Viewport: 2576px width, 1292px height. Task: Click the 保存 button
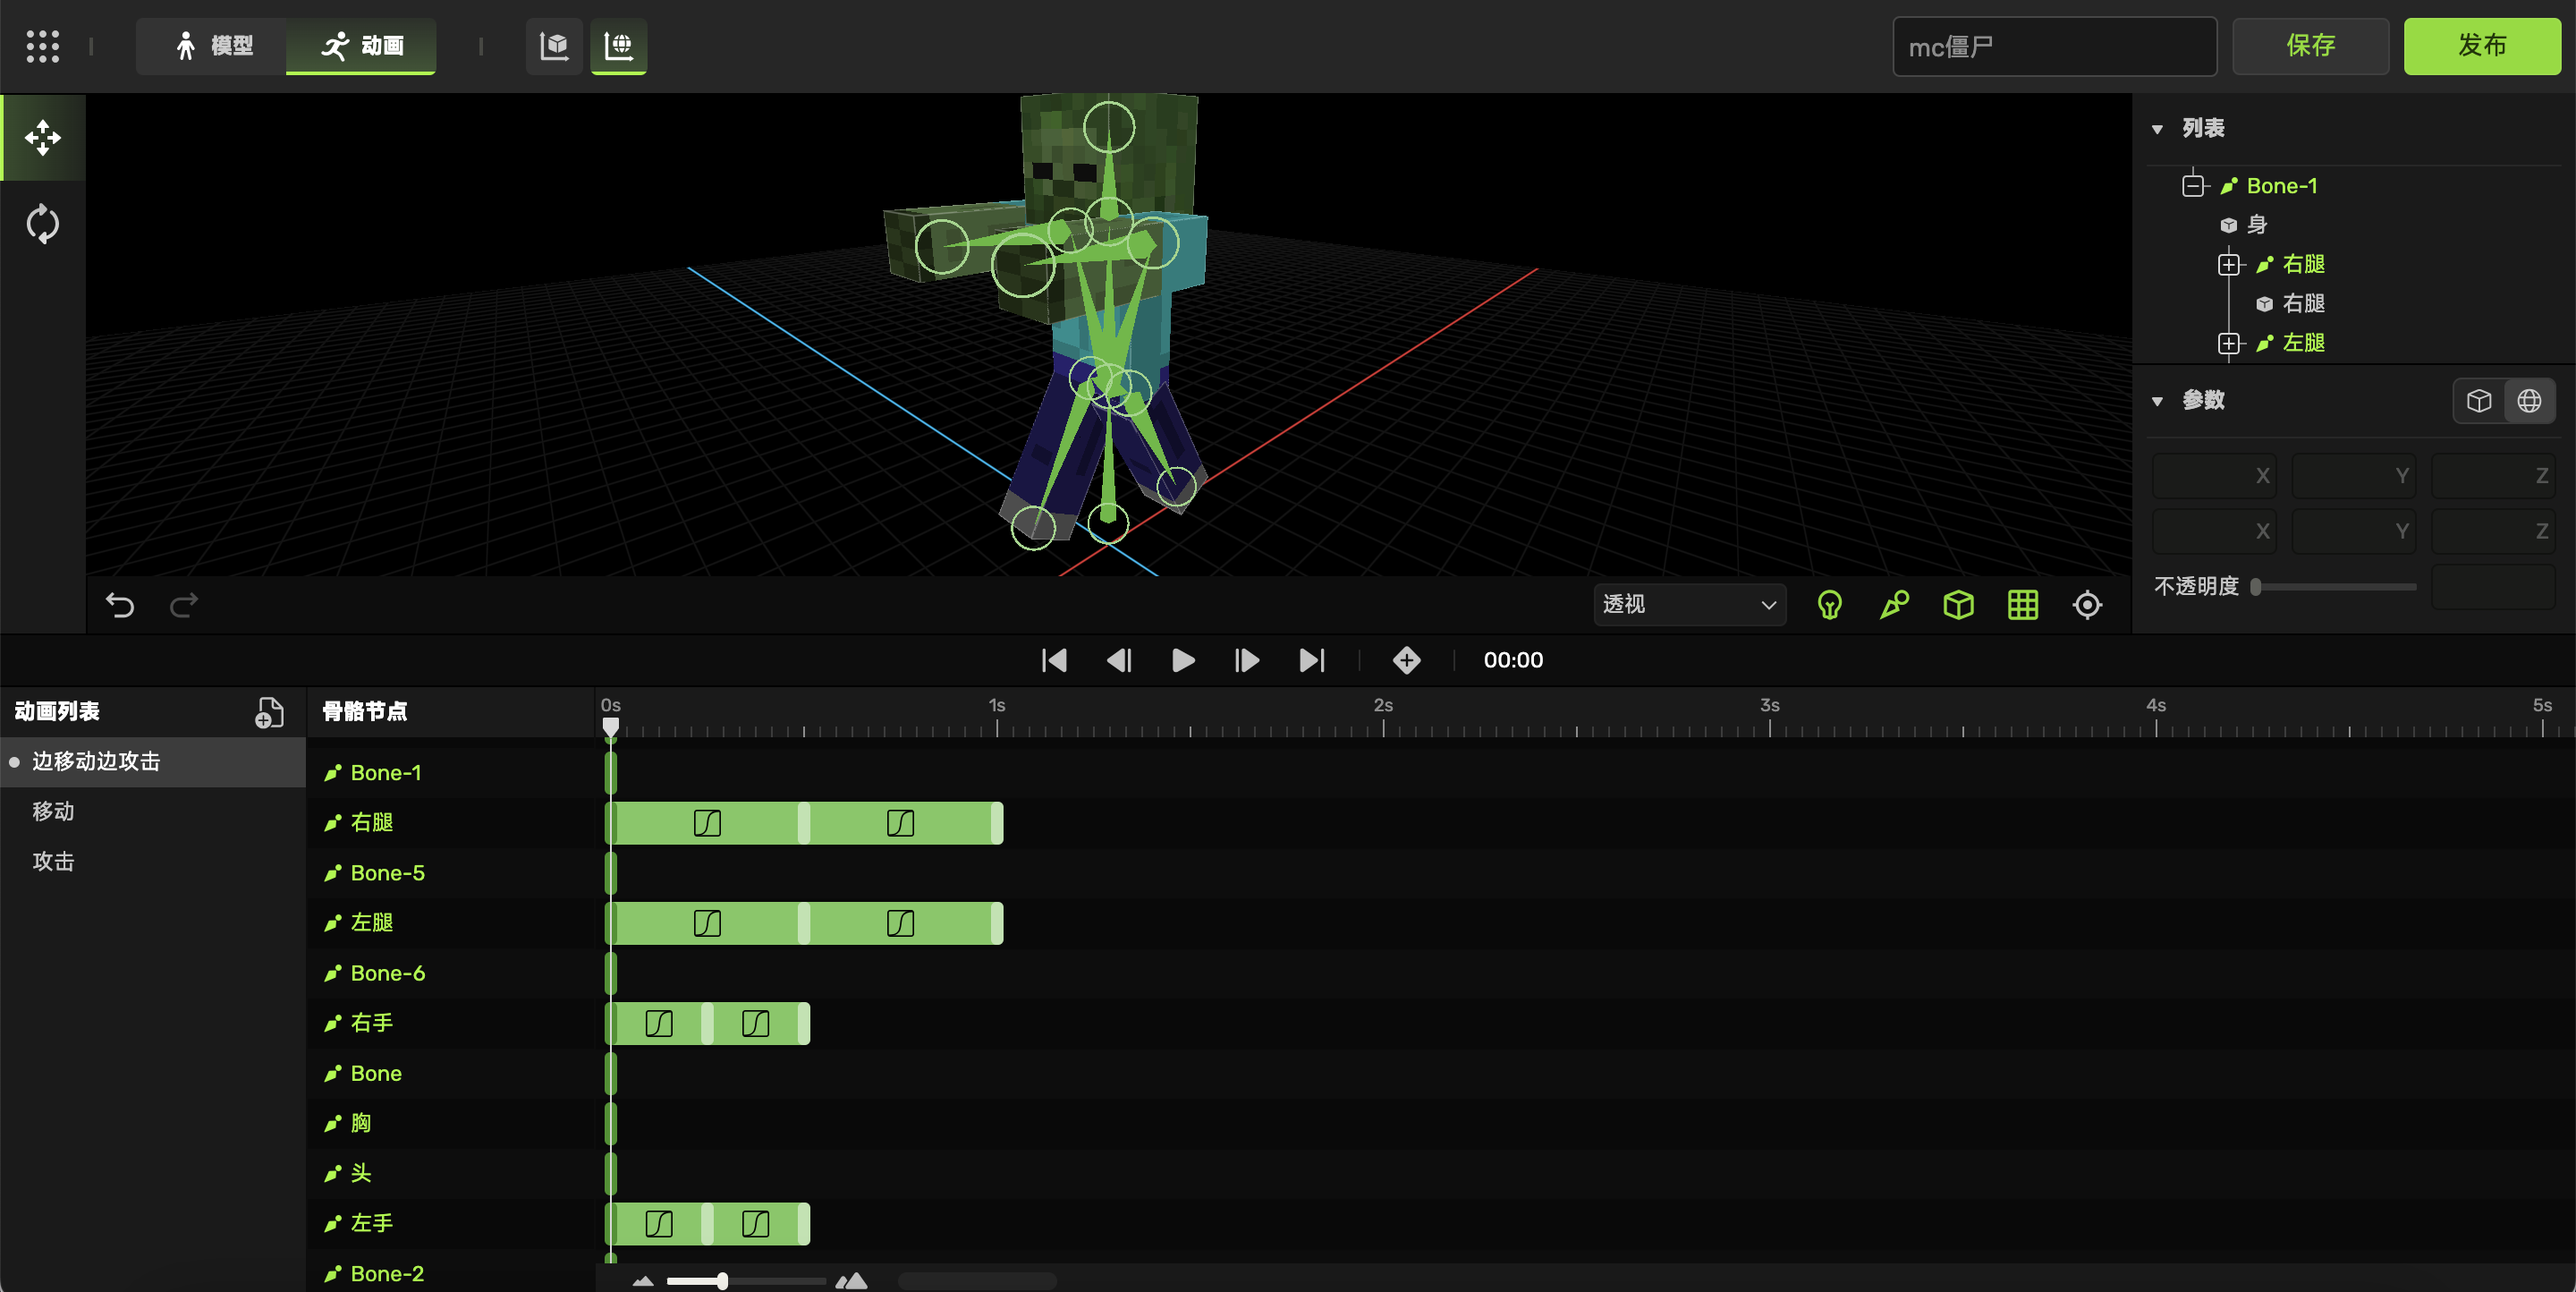tap(2310, 46)
